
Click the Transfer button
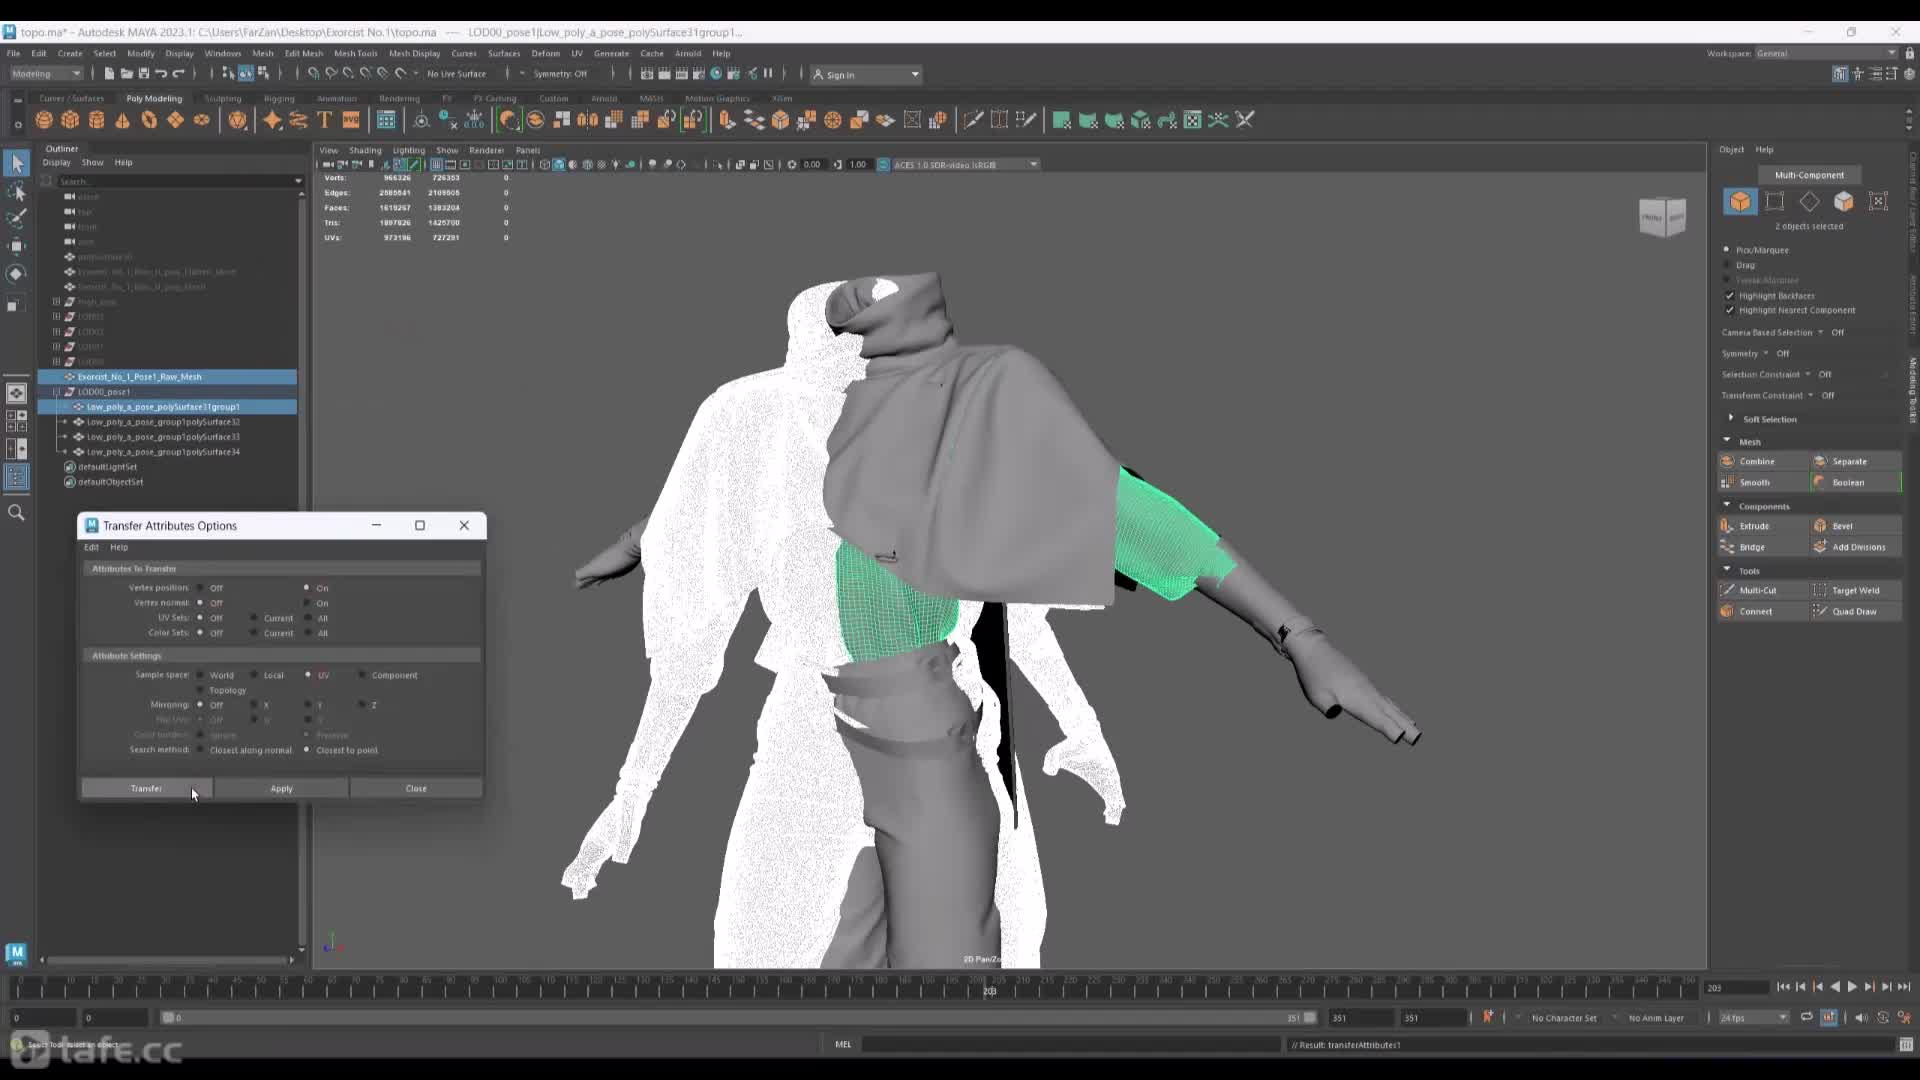point(146,788)
